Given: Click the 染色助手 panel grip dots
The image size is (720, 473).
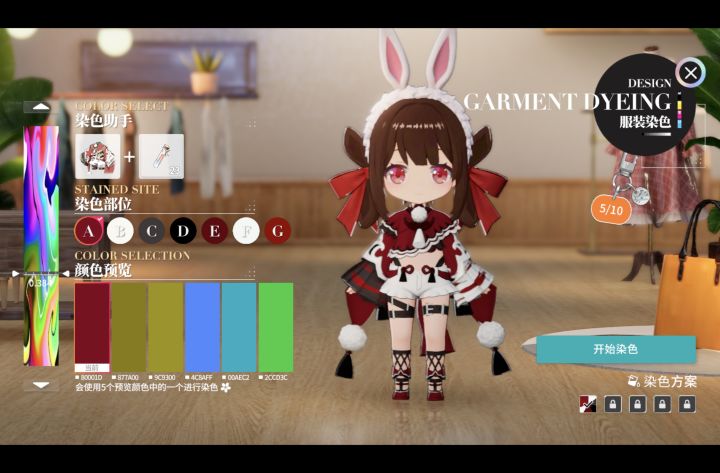Looking at the screenshot, I should pos(252,124).
